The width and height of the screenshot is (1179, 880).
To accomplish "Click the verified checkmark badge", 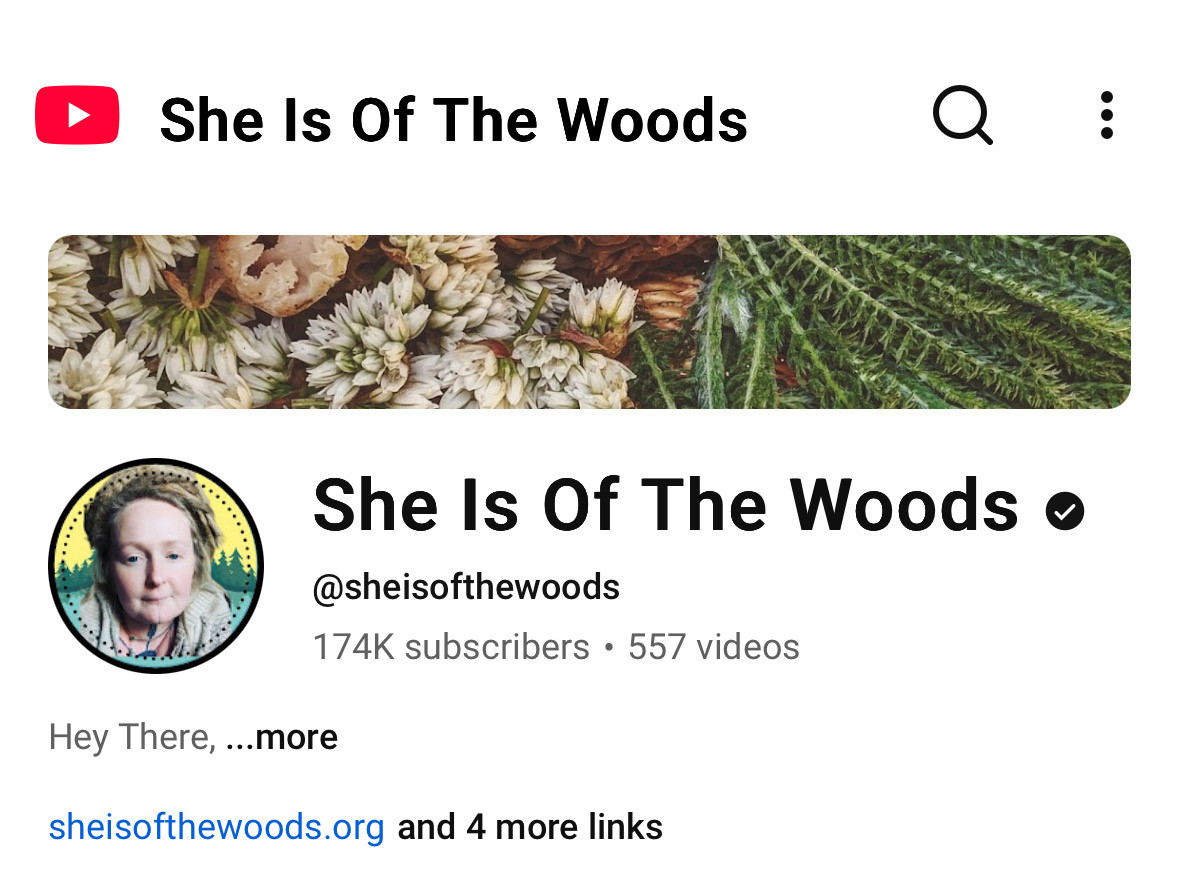I will (1065, 511).
